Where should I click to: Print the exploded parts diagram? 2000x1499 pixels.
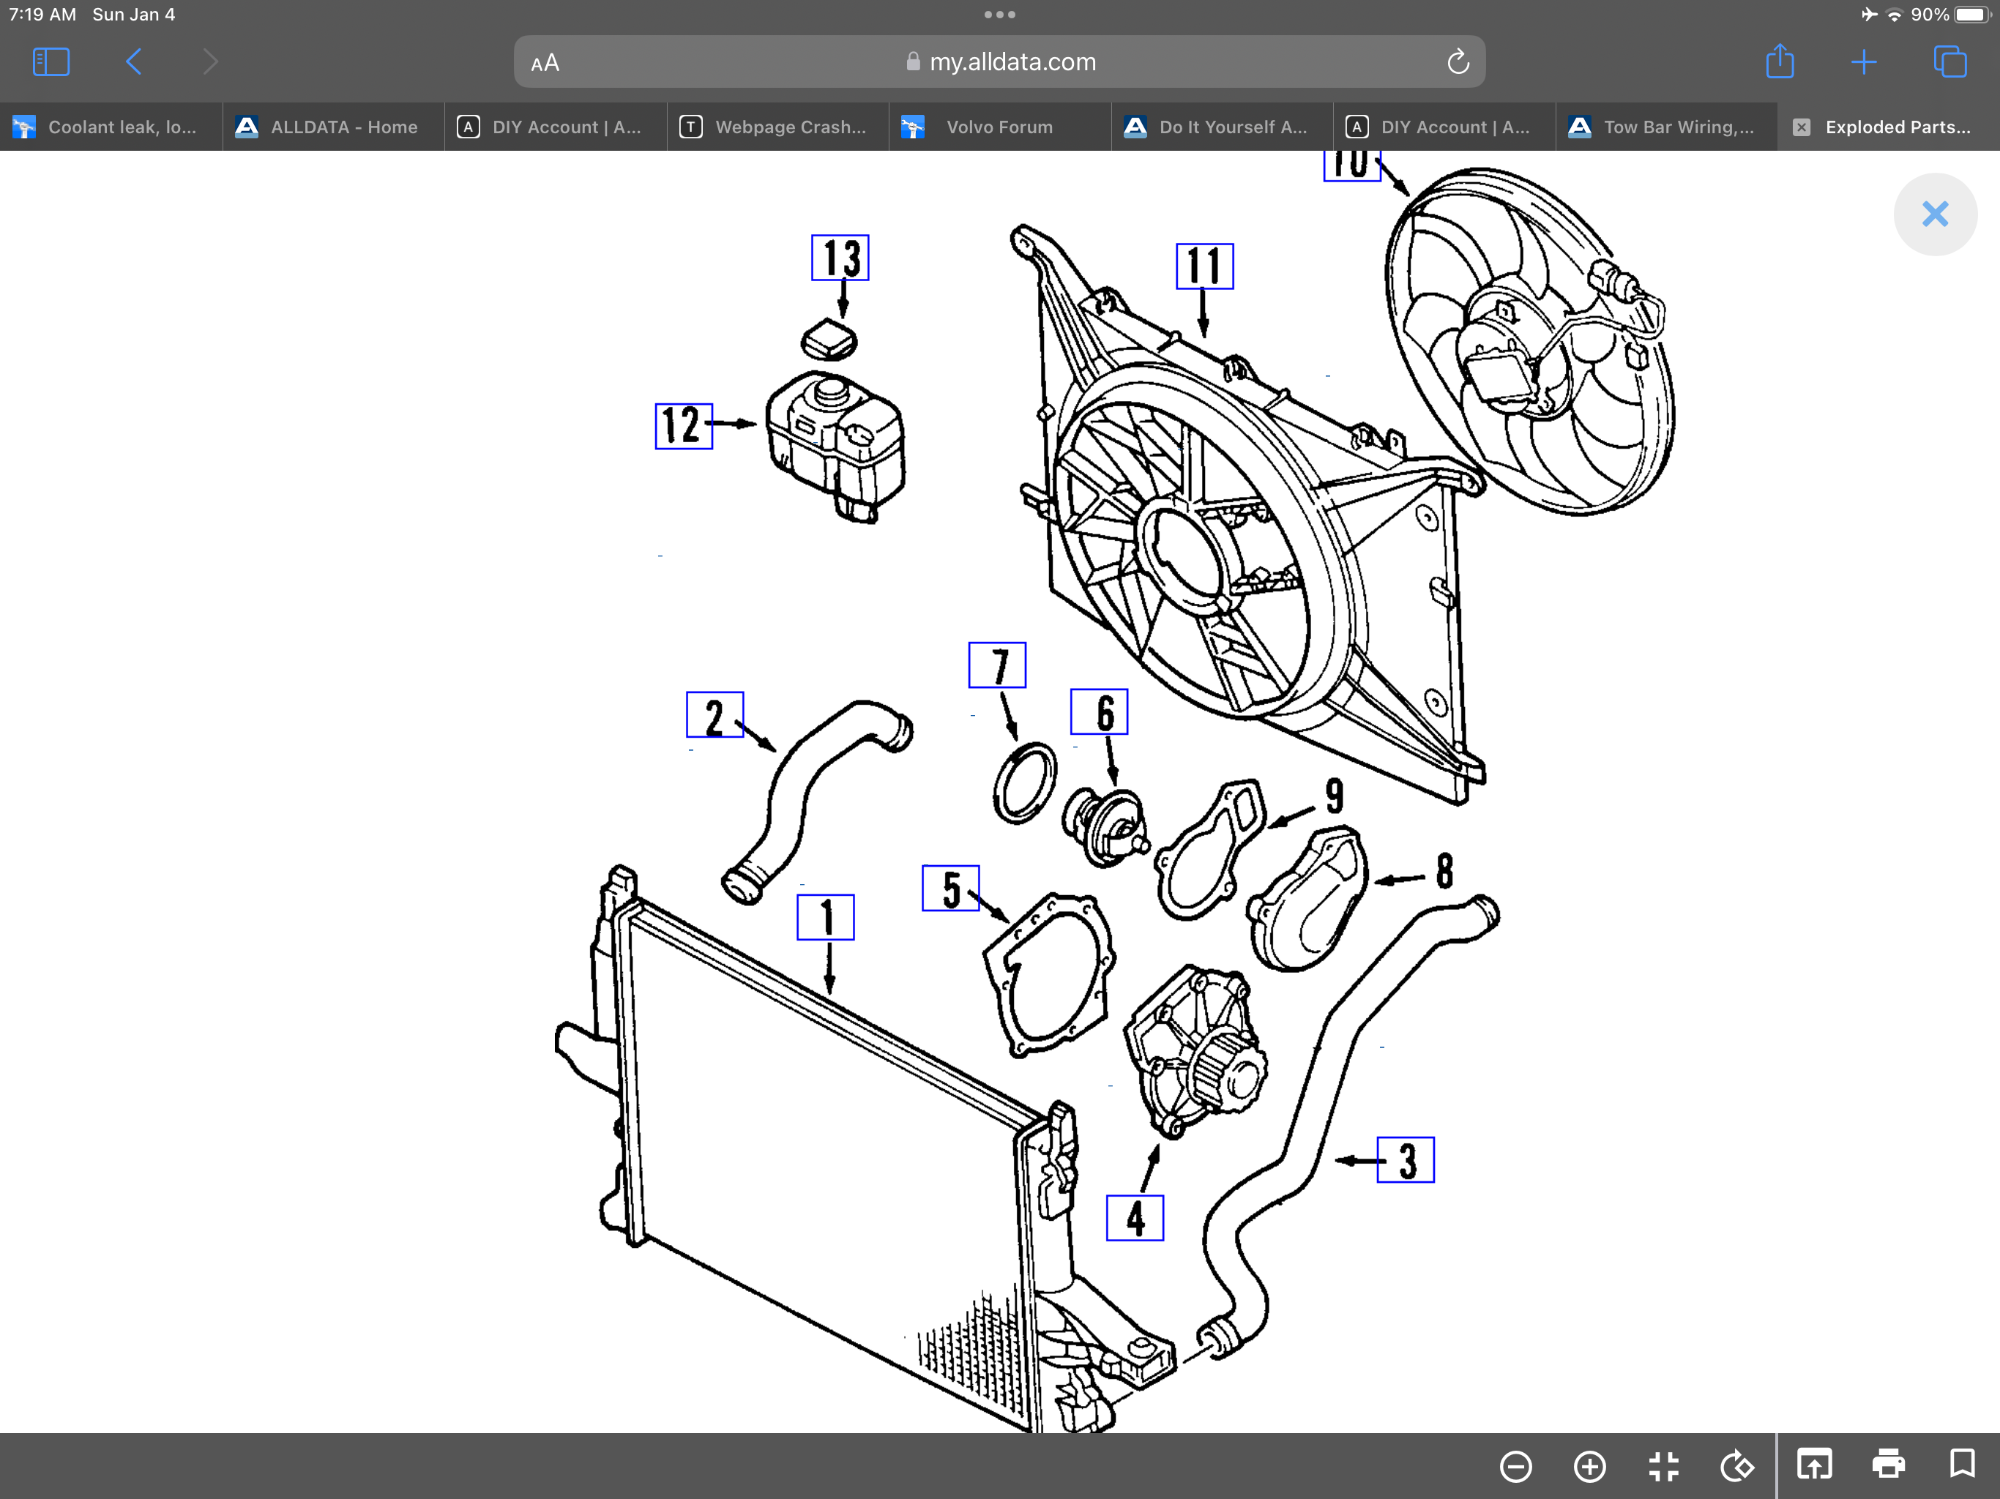pyautogui.click(x=1888, y=1464)
